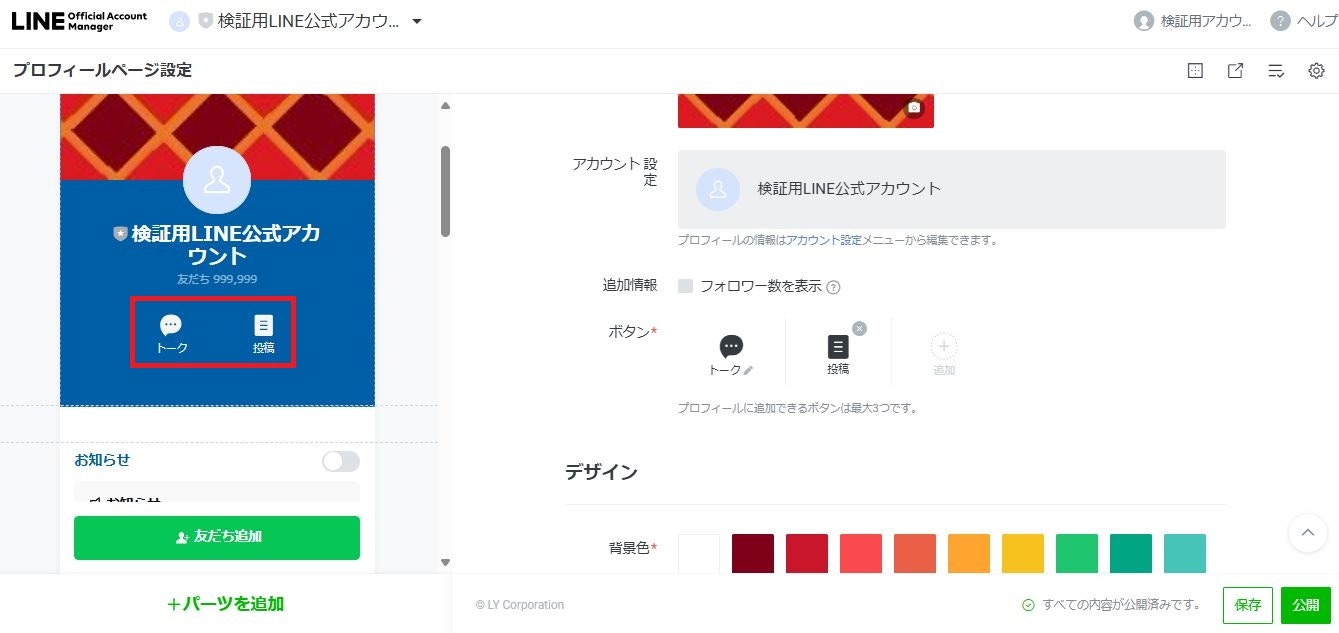Viewport: 1339px width, 633px height.
Task: Click the デザイン section heading
Action: (x=601, y=472)
